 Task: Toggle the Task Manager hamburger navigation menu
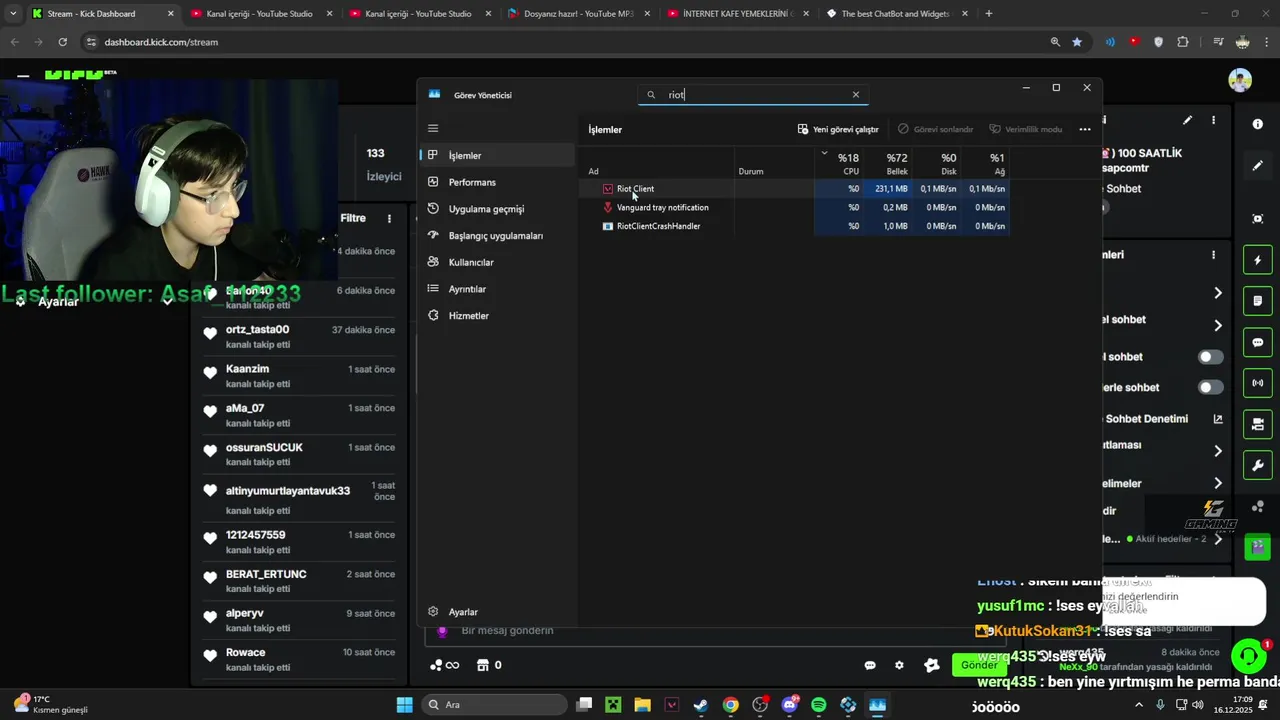pyautogui.click(x=433, y=128)
